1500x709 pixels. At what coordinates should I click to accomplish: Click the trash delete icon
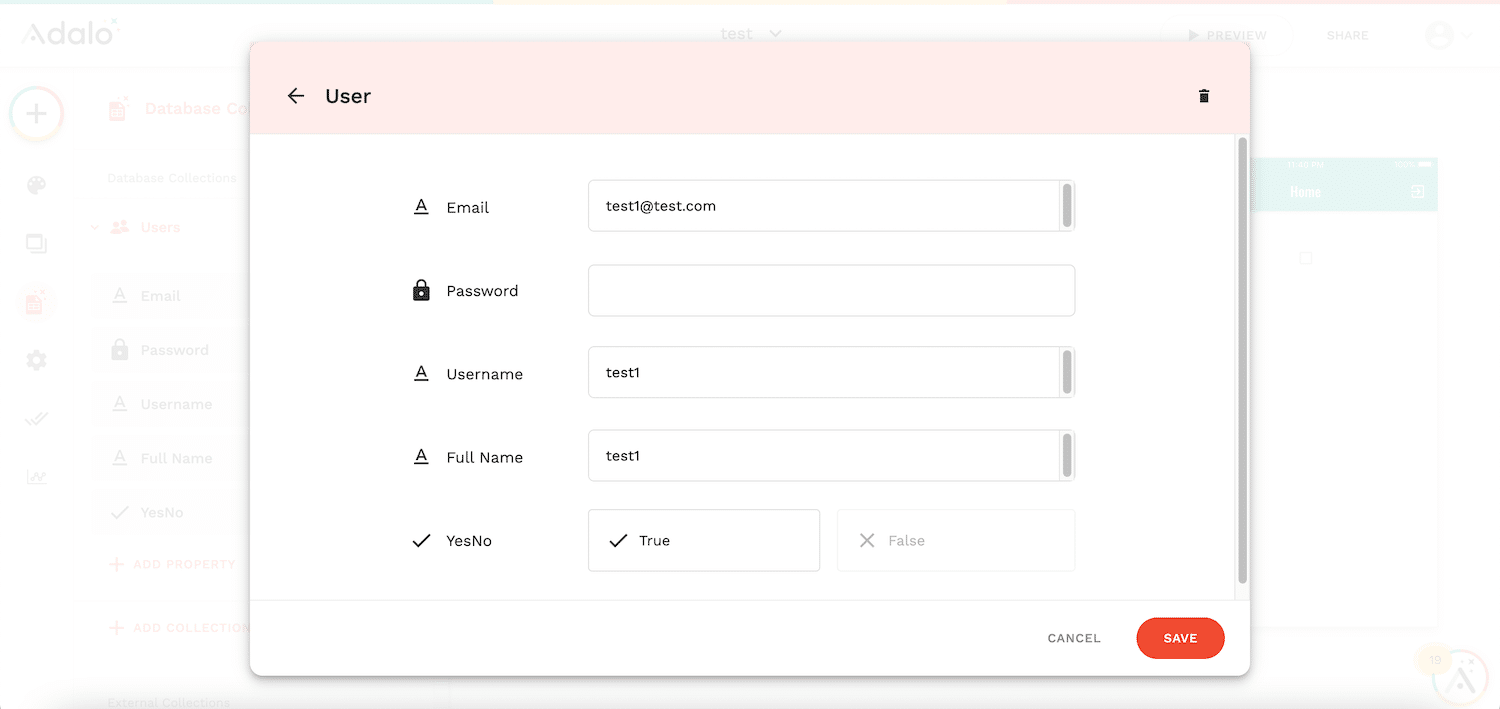[1204, 96]
